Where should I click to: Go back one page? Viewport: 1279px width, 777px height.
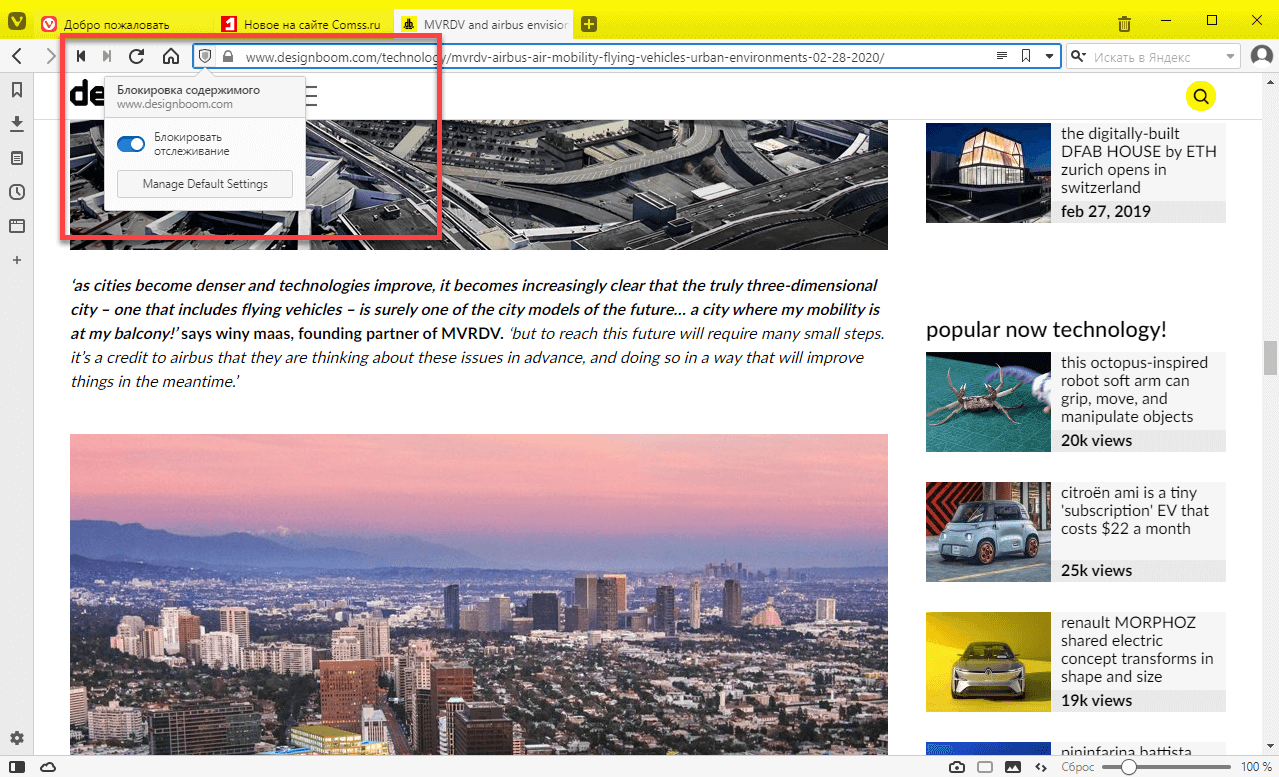[x=17, y=57]
